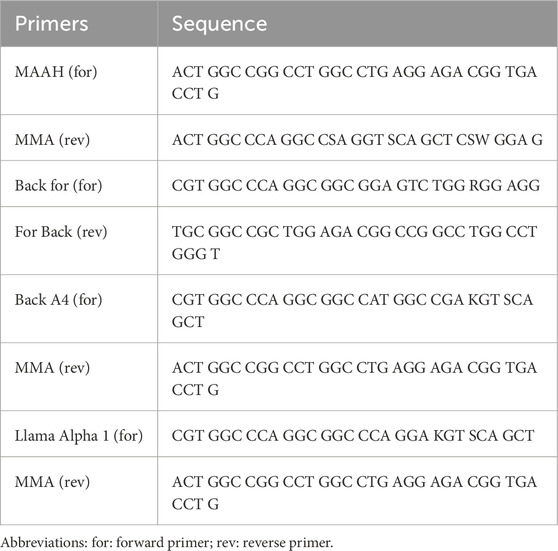Image resolution: width=558 pixels, height=551 pixels.
Task: Click the sequence containing CAT GGC CGA
Action: 352,310
